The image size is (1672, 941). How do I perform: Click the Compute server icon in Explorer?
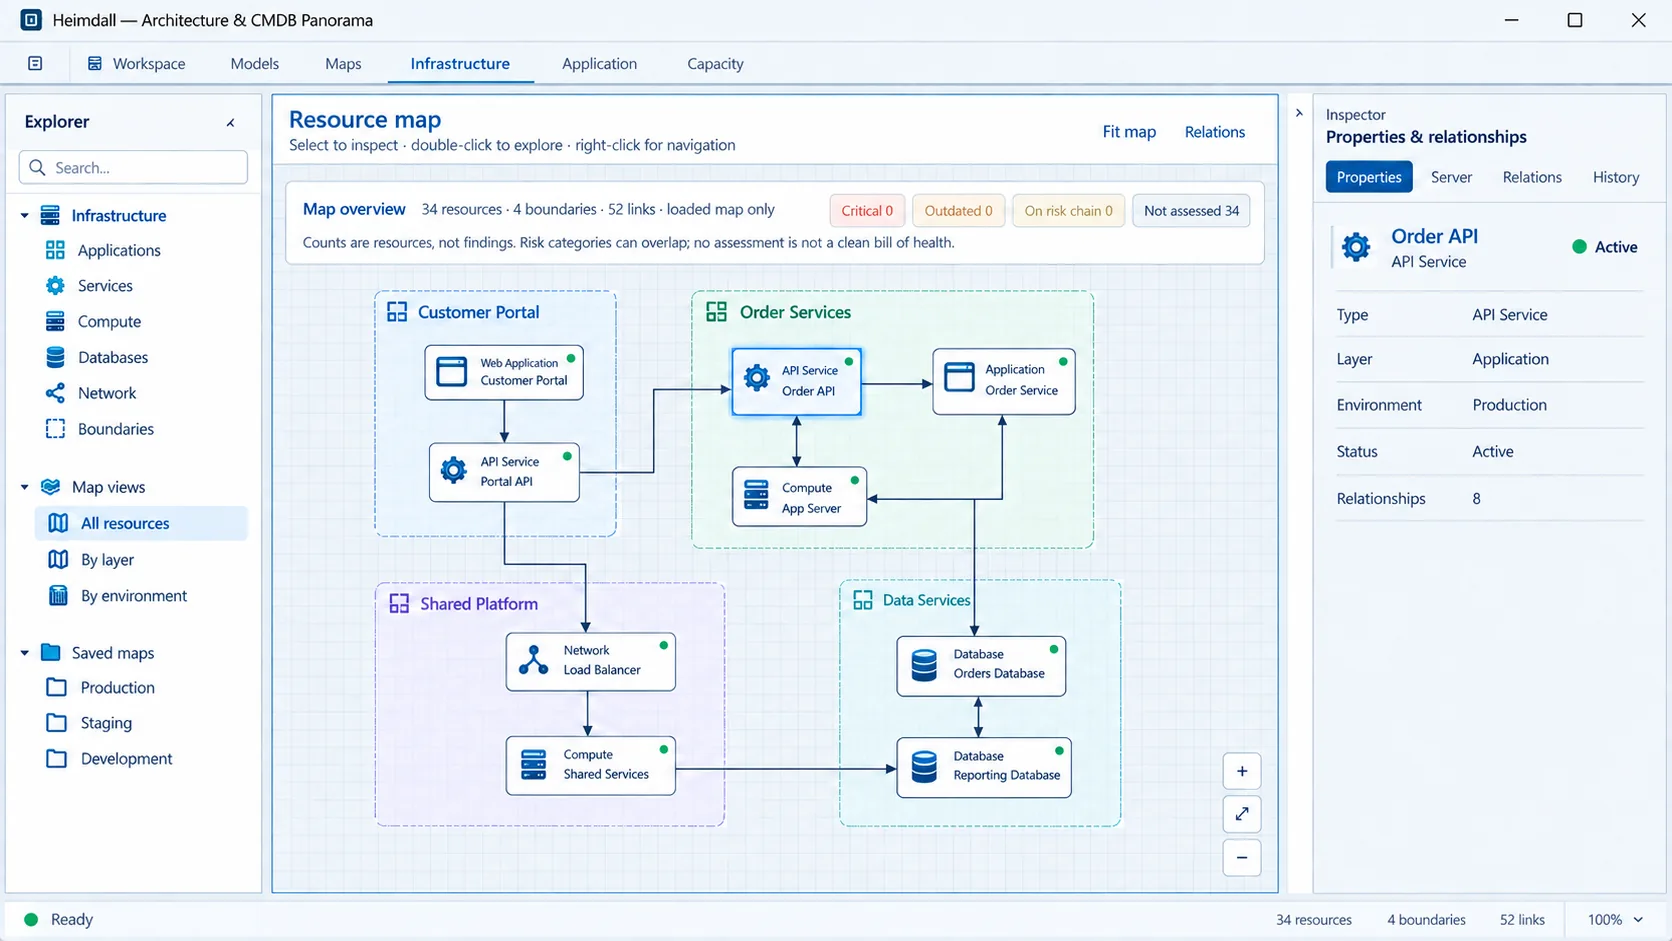[55, 321]
